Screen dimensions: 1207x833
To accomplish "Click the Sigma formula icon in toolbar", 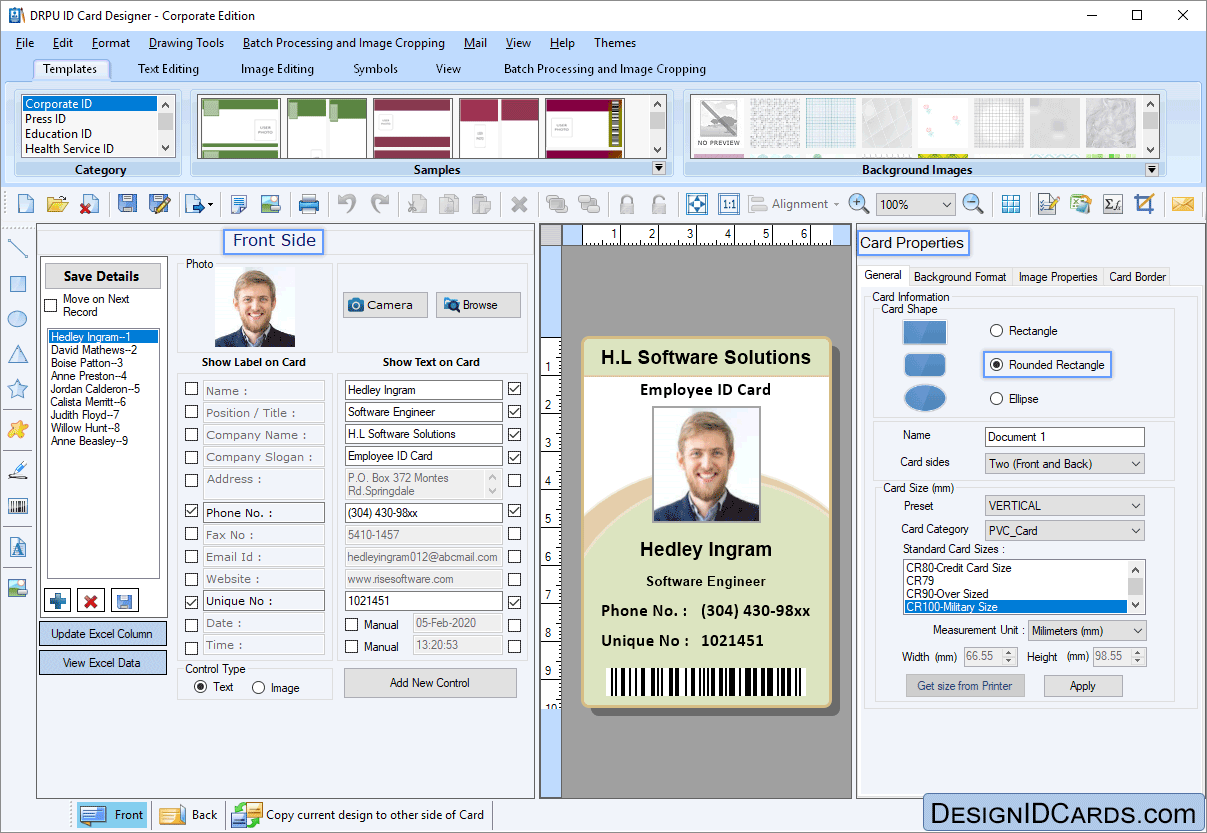I will [1112, 204].
